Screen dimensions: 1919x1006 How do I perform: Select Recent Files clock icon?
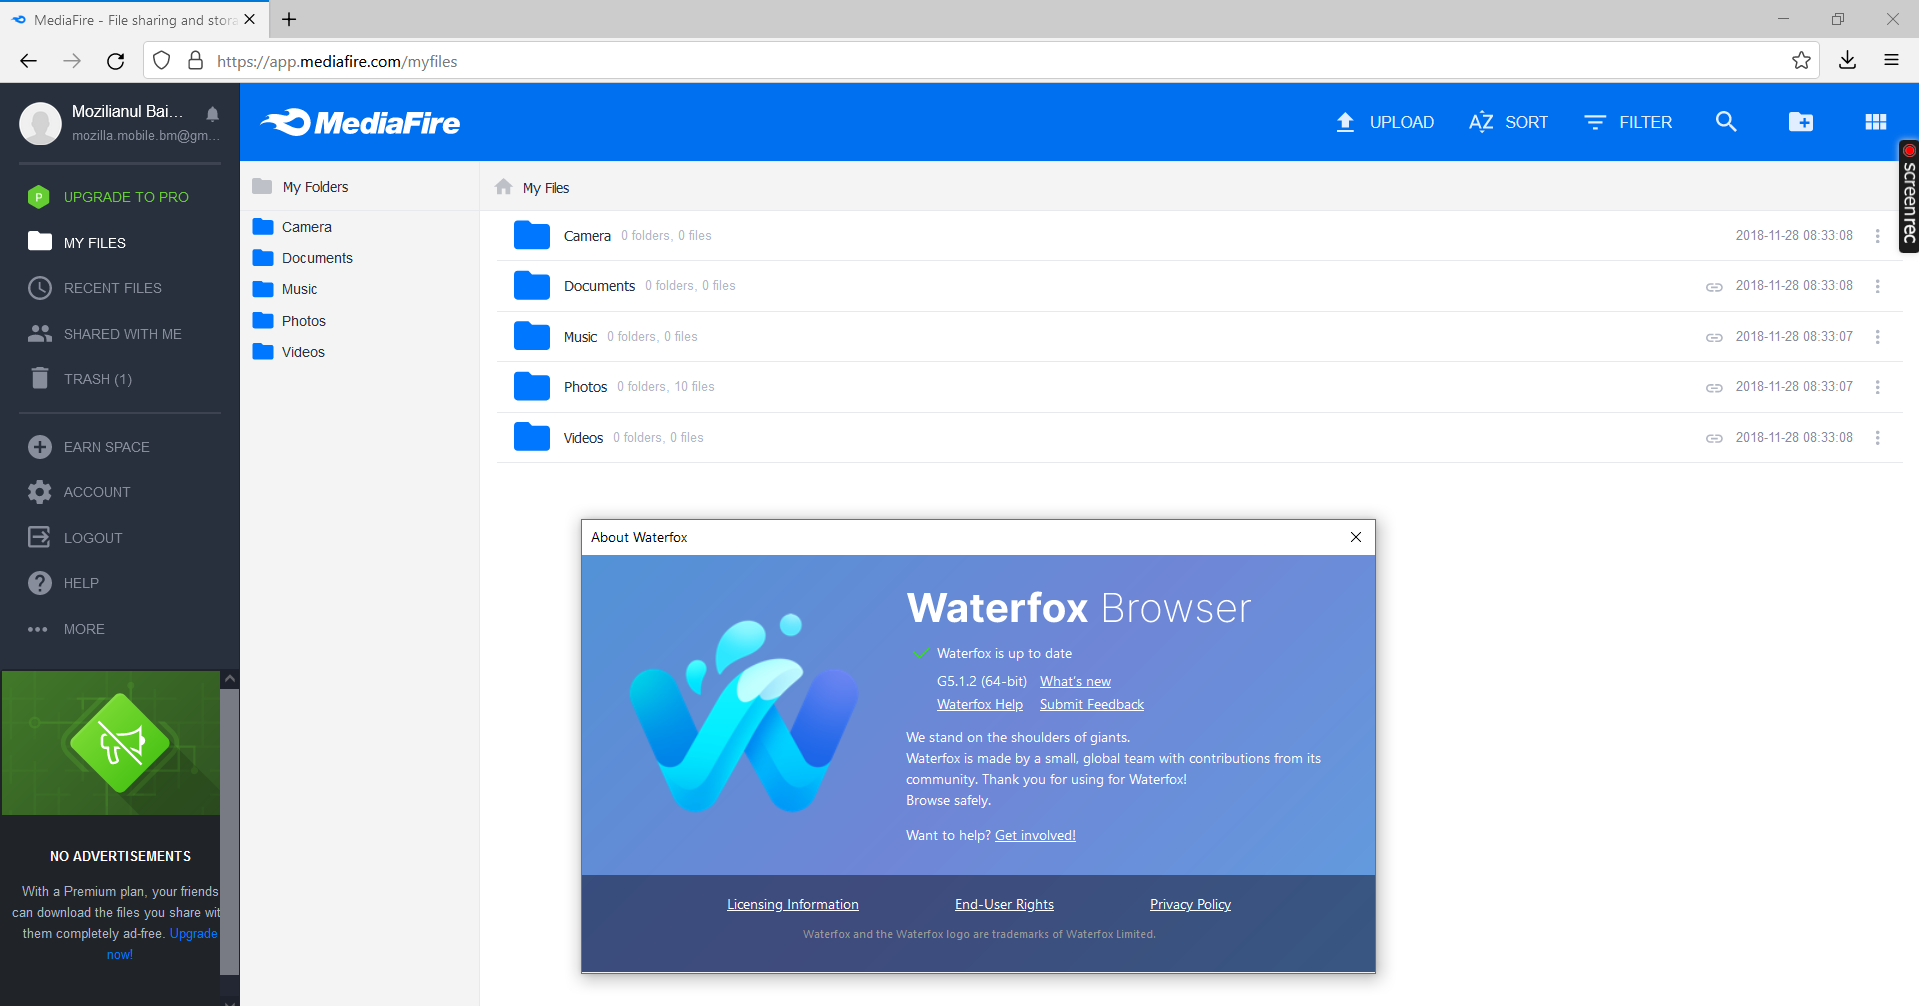tap(40, 288)
